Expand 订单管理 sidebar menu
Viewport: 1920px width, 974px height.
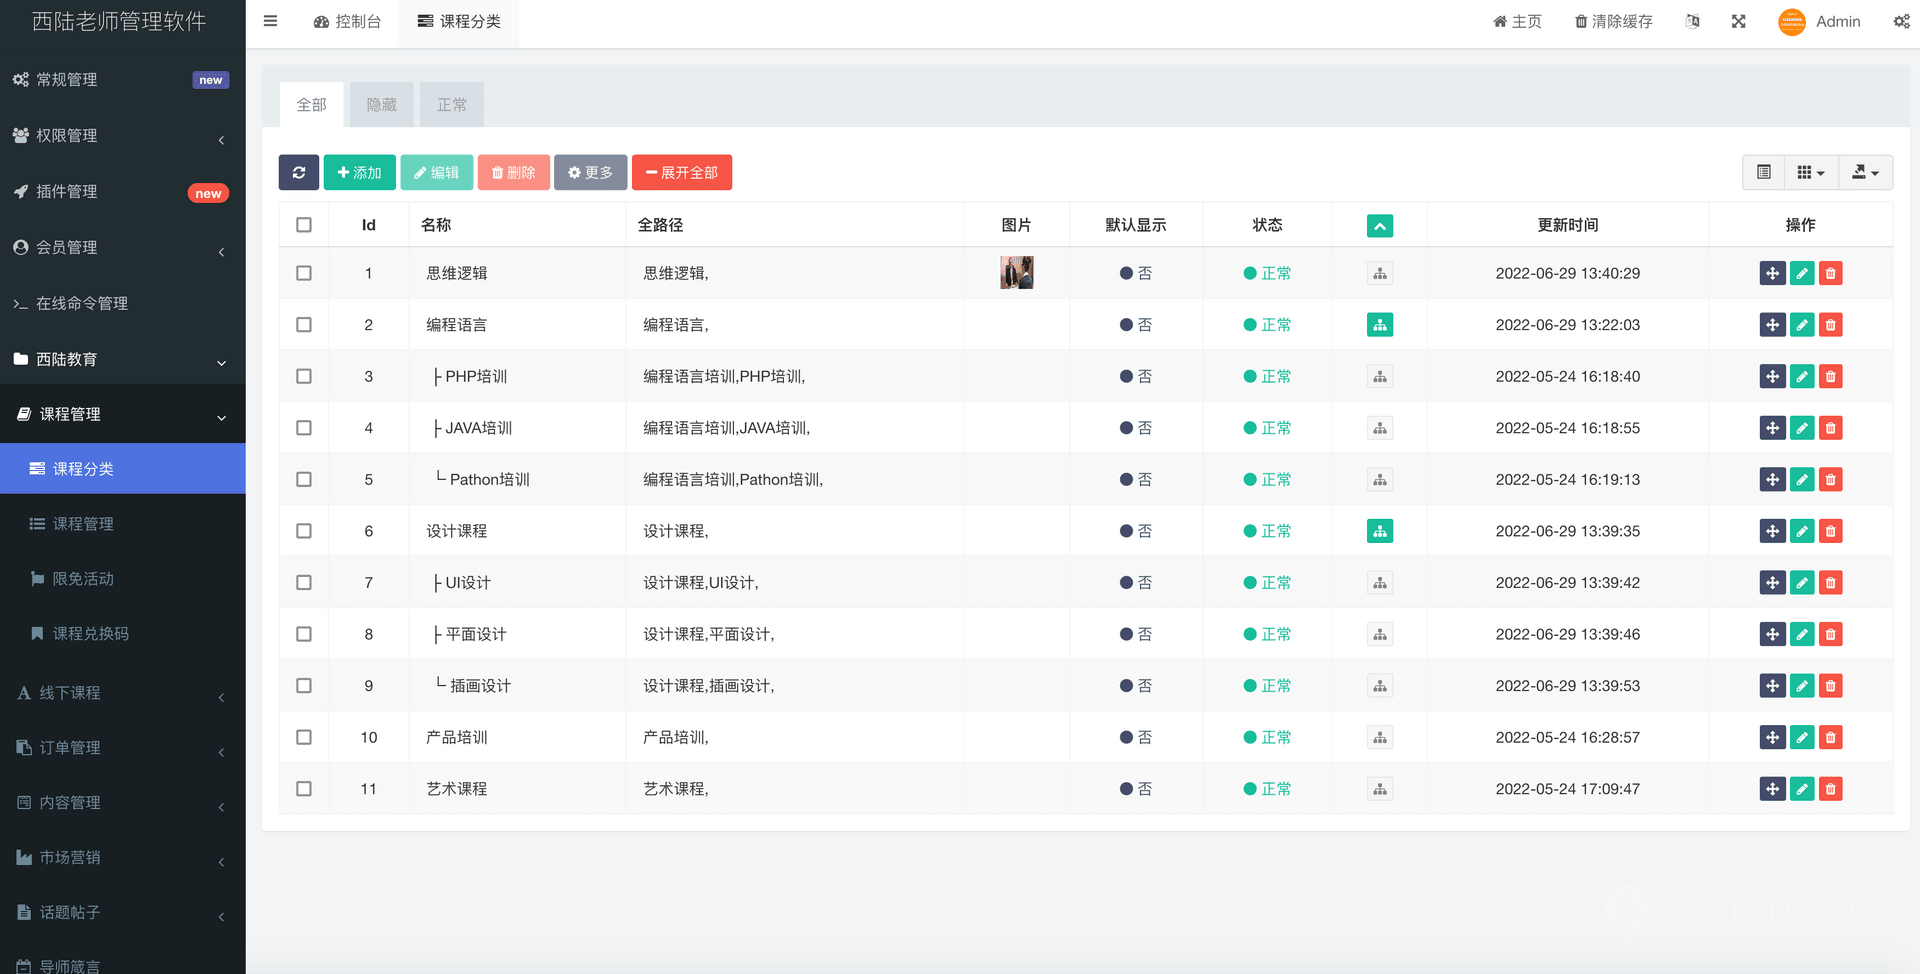(x=122, y=748)
